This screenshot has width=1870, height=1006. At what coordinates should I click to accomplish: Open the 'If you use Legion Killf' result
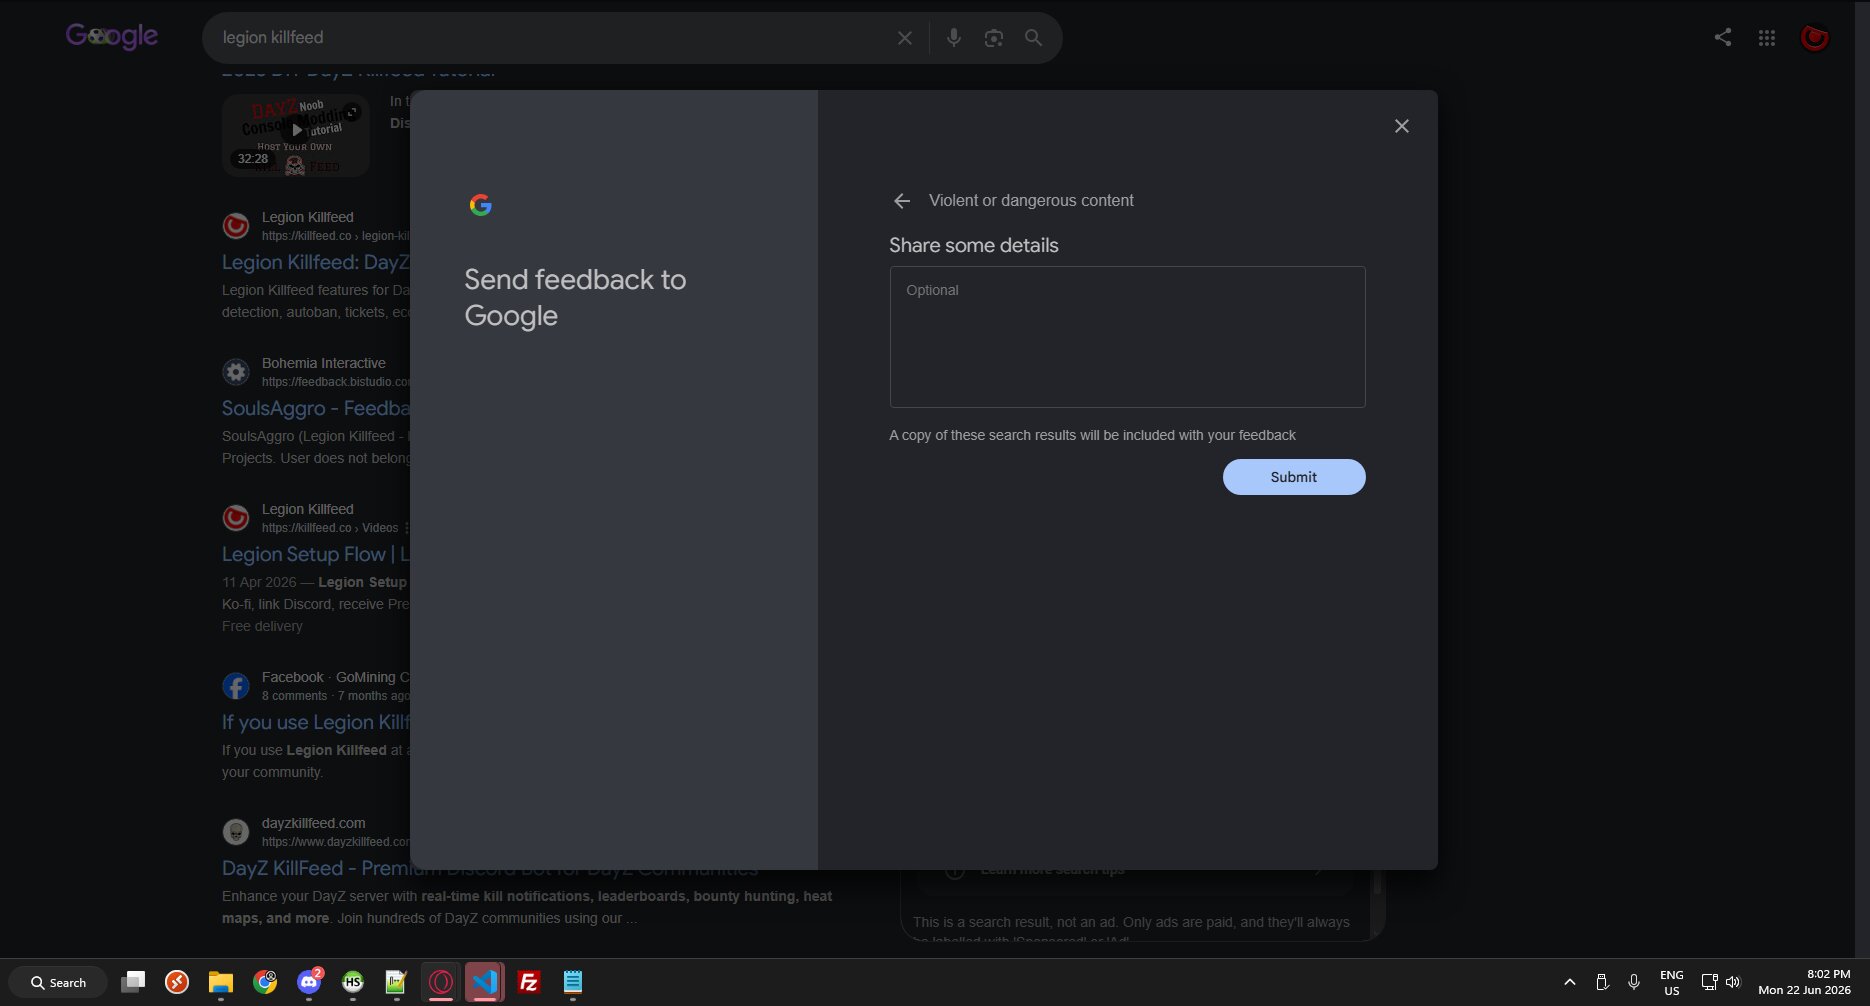point(316,722)
